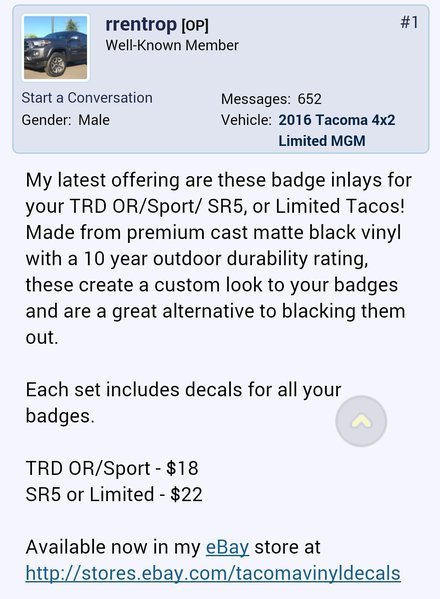This screenshot has height=599, width=440.
Task: Click the TRD OR/Sport - $18 price line
Action: pyautogui.click(x=112, y=468)
